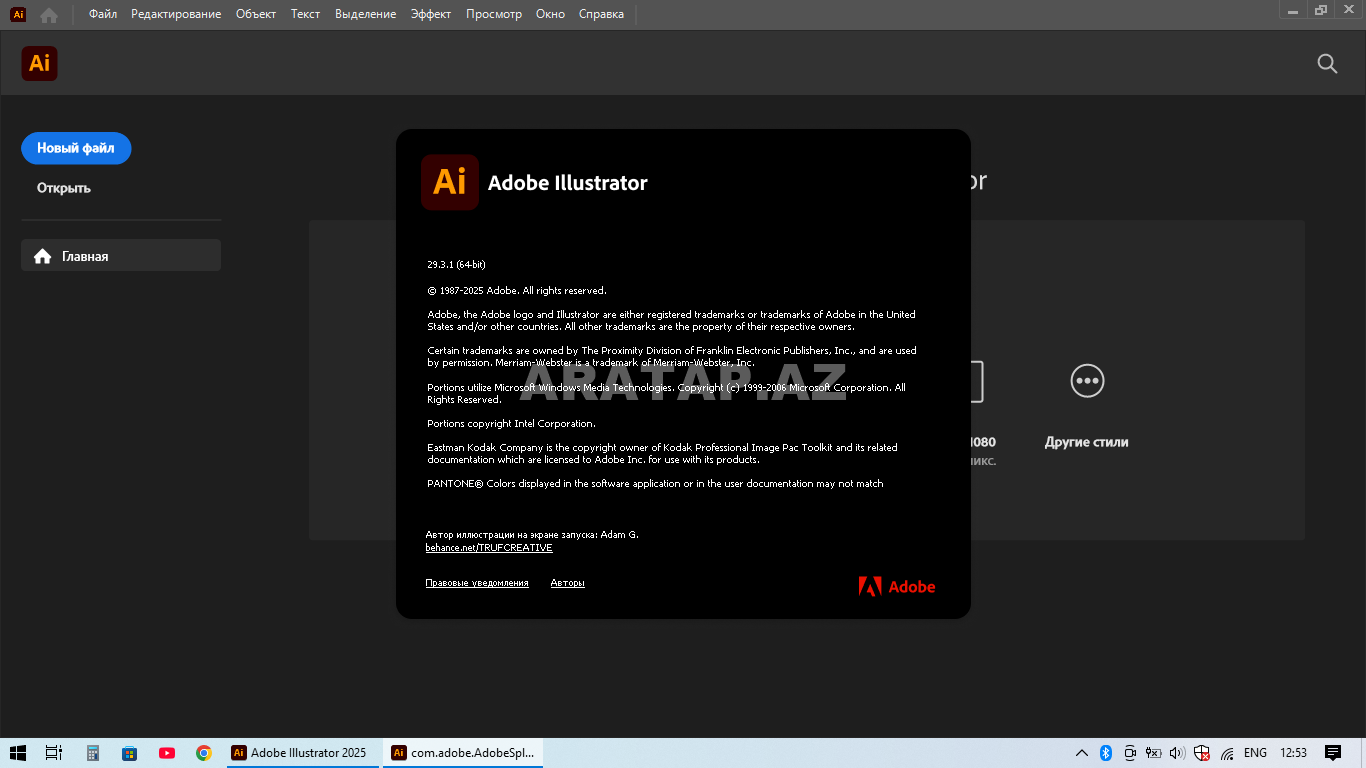1366x768 pixels.
Task: Open the Выделение menu
Action: coord(366,14)
